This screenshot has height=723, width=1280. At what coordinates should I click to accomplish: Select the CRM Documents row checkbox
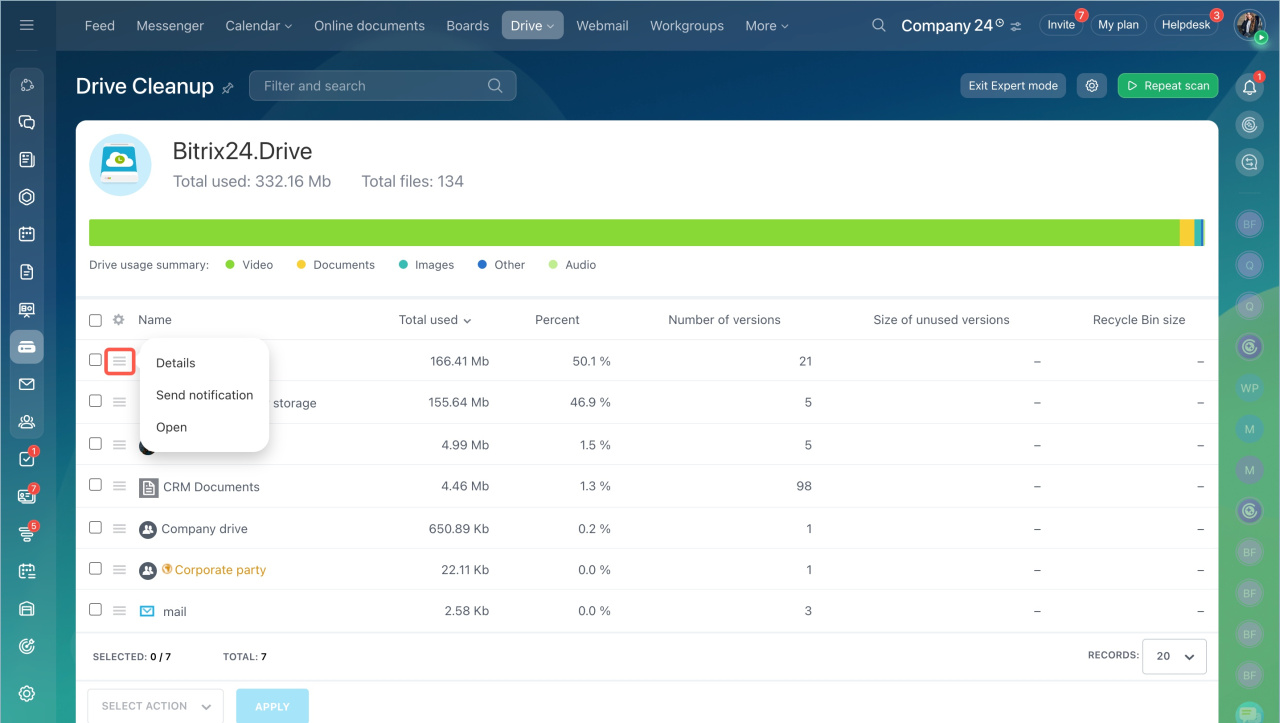[x=95, y=485]
